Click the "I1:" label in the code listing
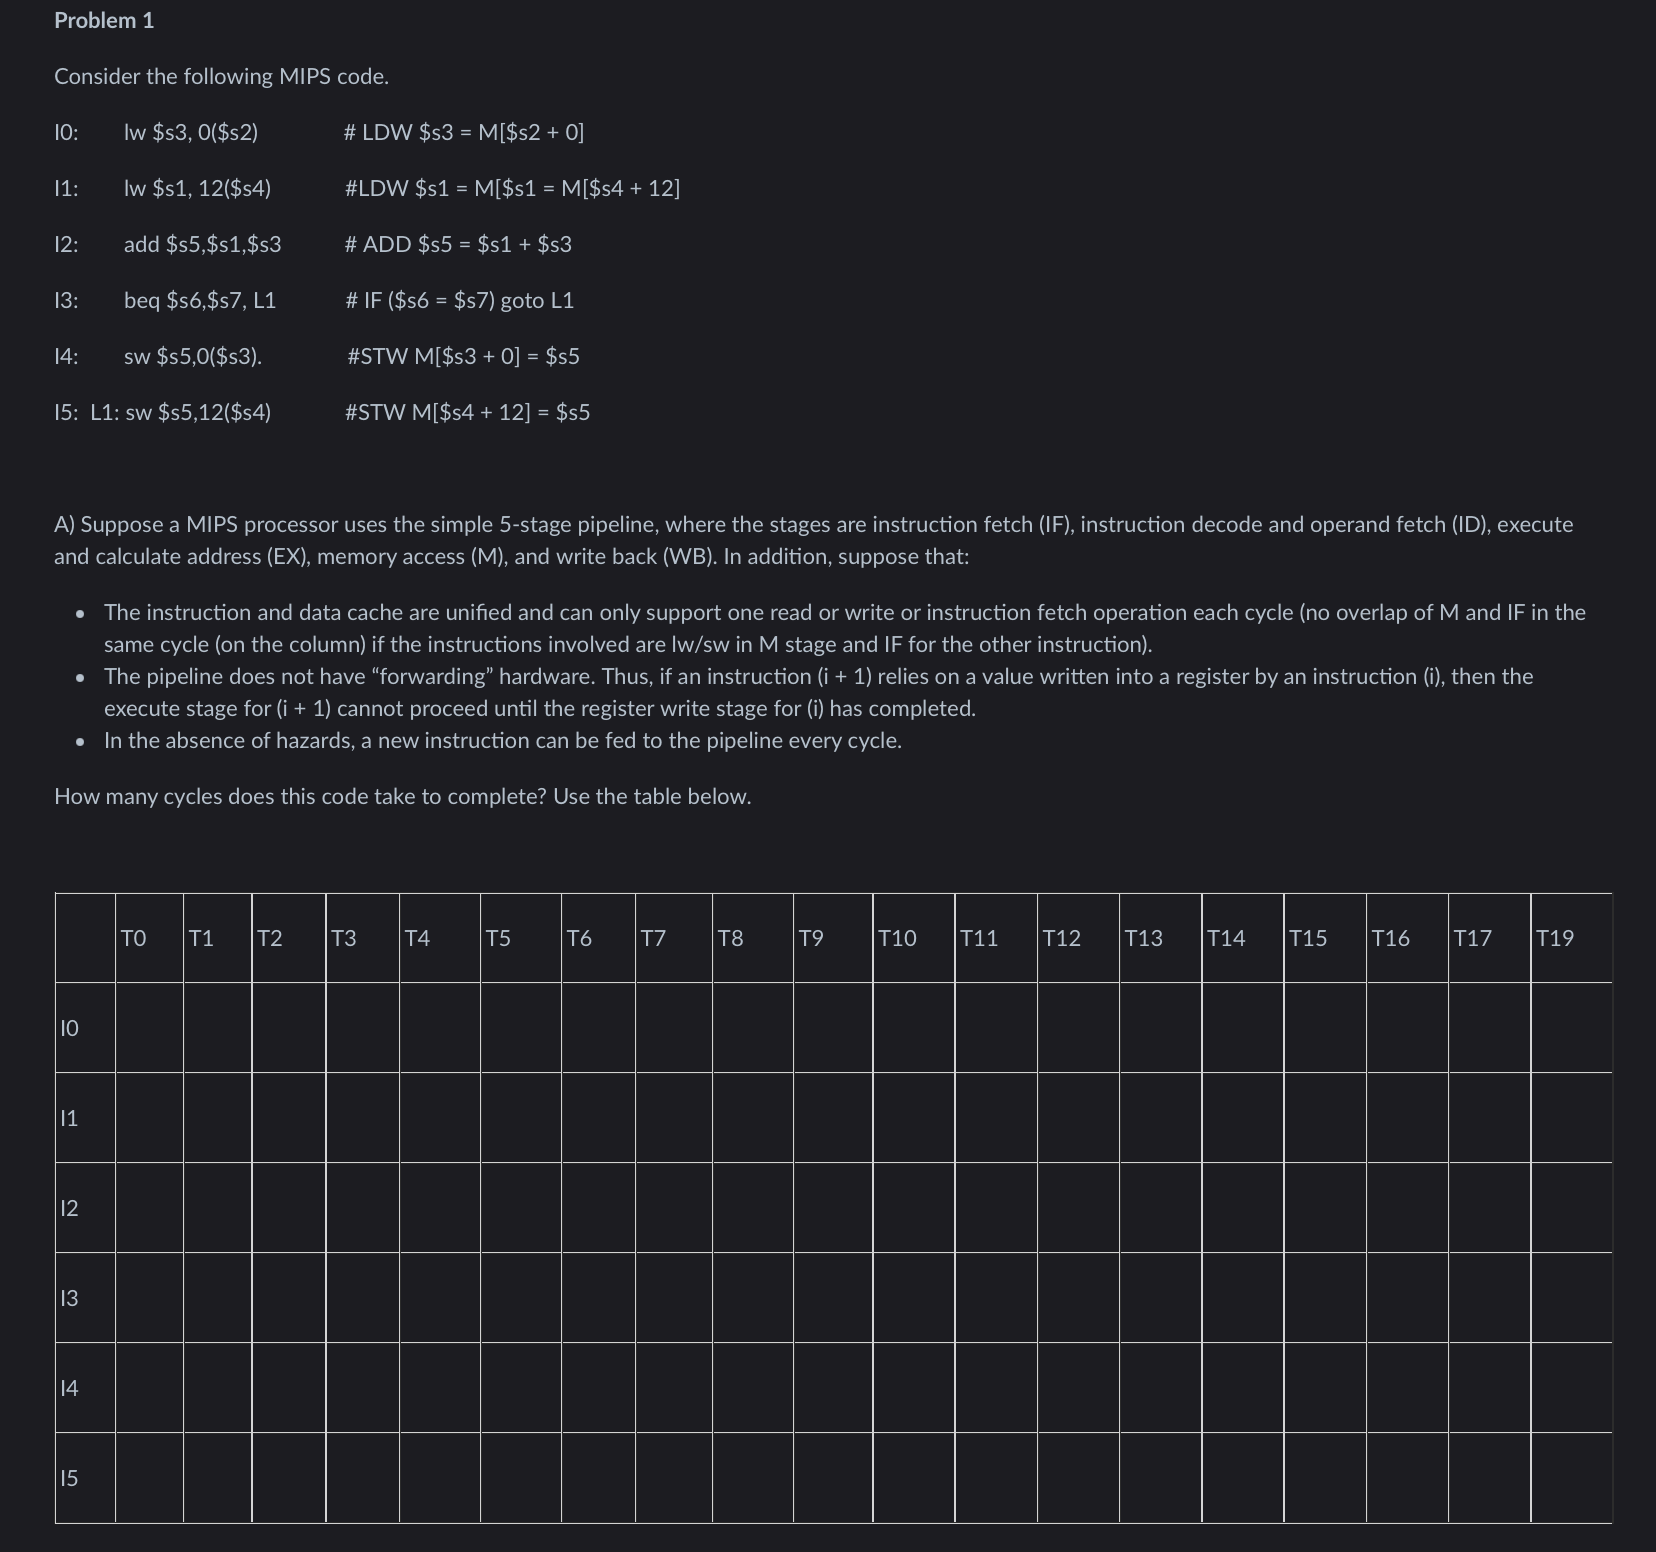This screenshot has width=1656, height=1552. pyautogui.click(x=66, y=188)
